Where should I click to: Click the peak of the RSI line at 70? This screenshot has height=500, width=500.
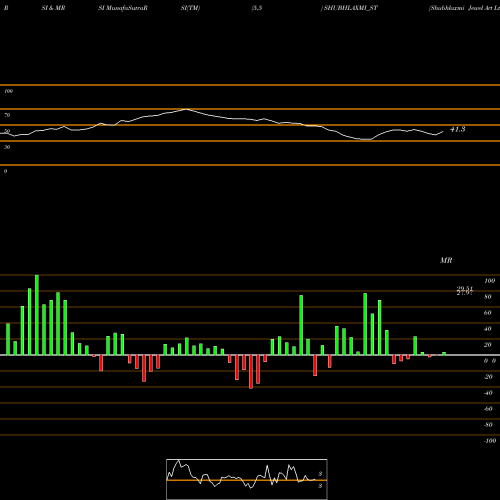pos(186,109)
